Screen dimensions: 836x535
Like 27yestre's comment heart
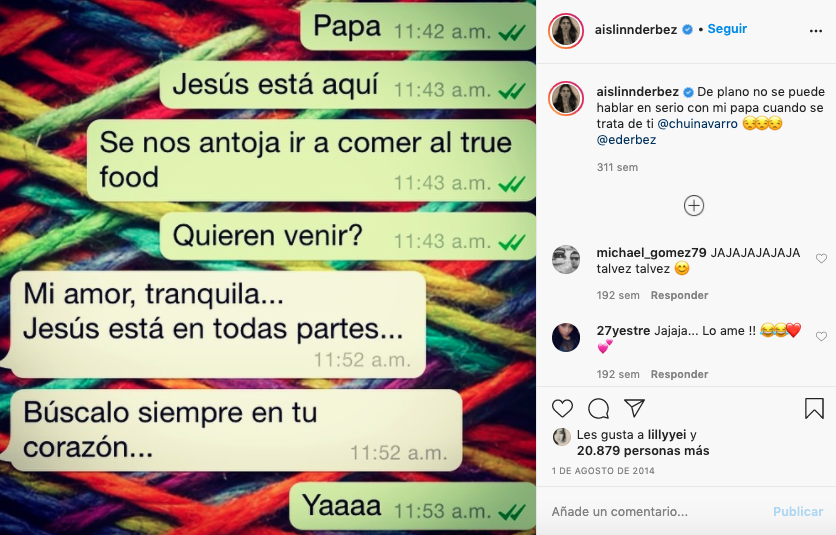(821, 337)
